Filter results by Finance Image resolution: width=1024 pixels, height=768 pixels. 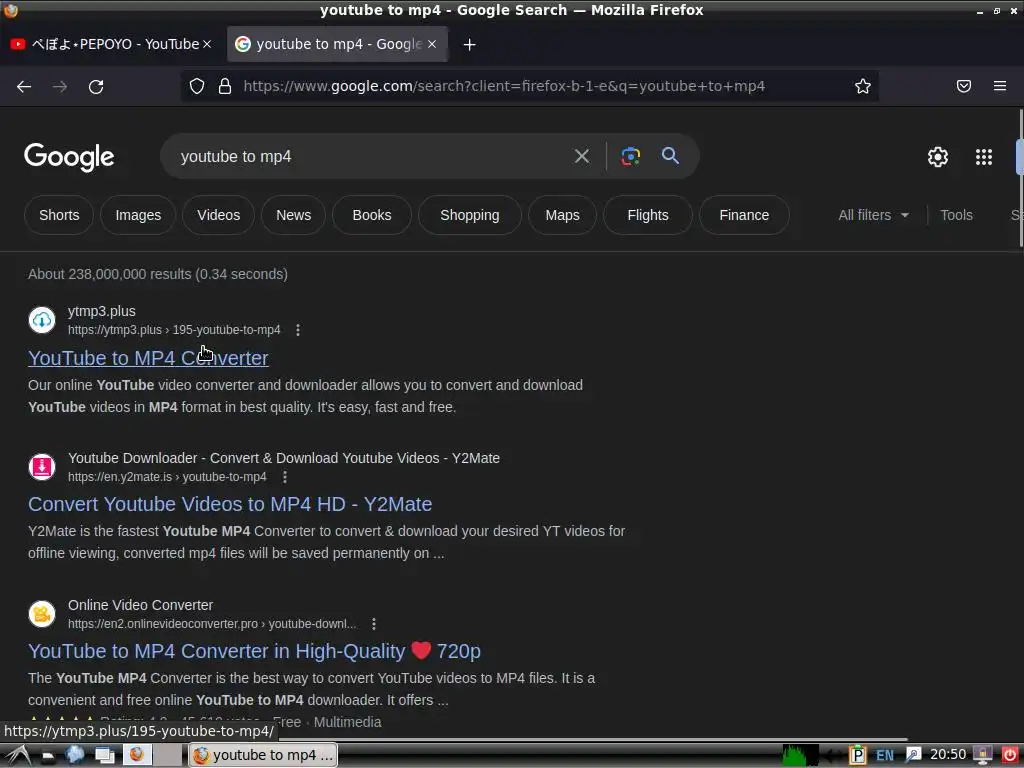(744, 215)
